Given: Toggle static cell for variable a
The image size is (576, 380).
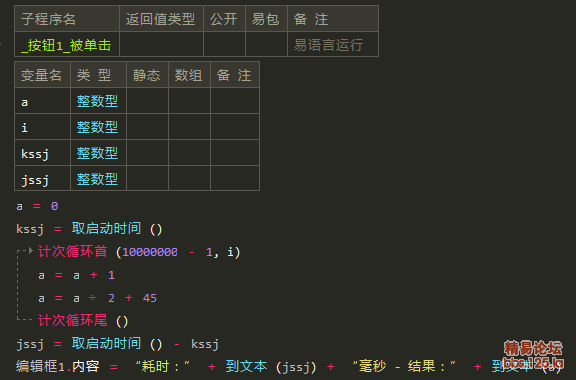Looking at the screenshot, I should coord(147,101).
